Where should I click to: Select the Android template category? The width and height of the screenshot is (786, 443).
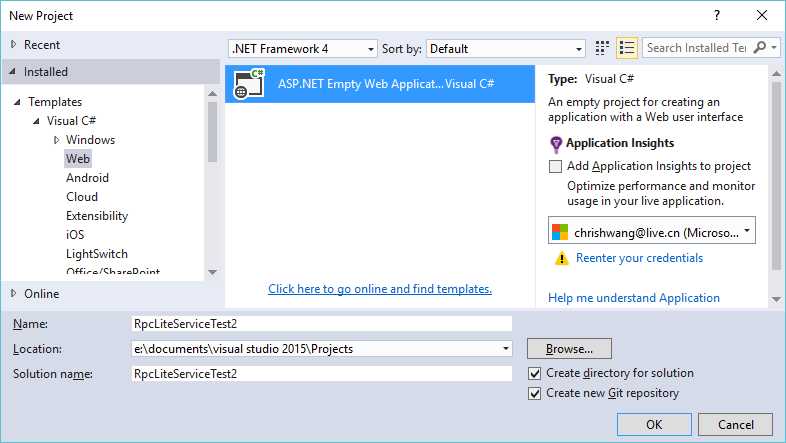click(87, 178)
